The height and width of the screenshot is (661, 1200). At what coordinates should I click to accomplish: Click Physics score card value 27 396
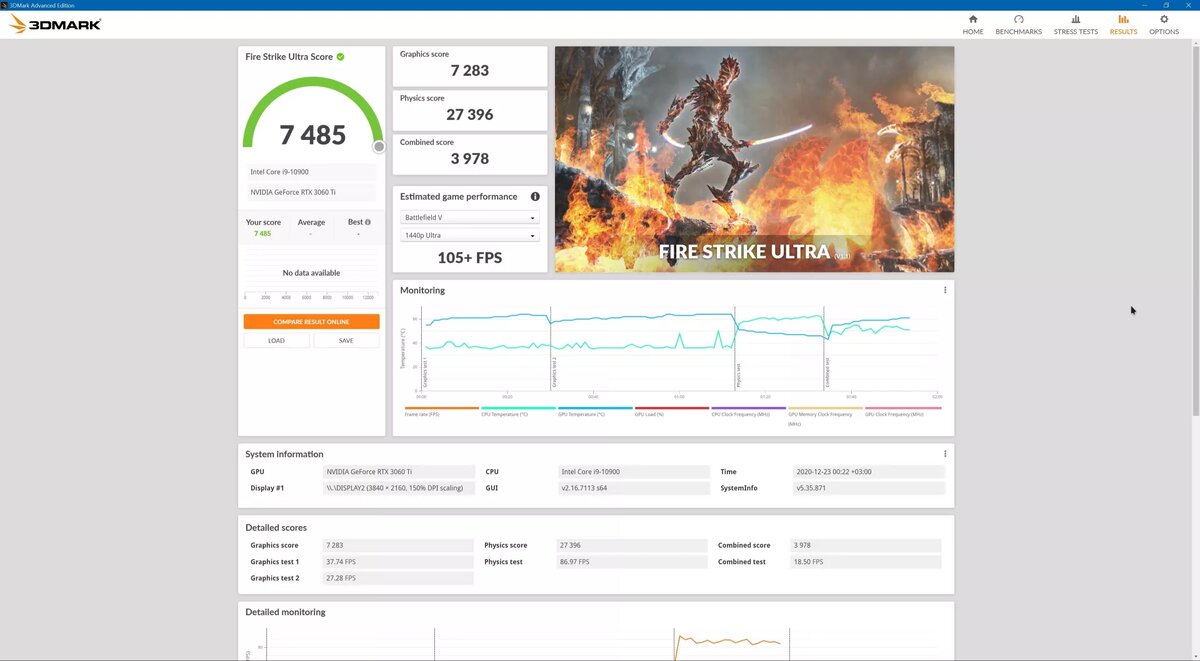pos(470,114)
